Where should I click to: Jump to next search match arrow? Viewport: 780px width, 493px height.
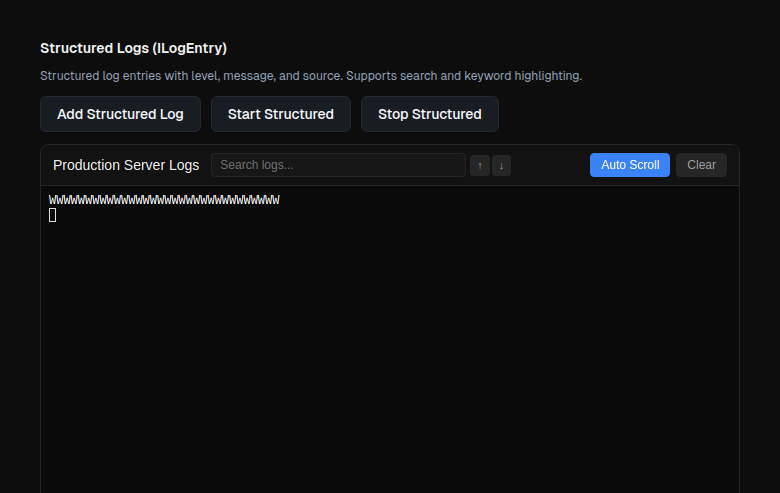[x=501, y=165]
